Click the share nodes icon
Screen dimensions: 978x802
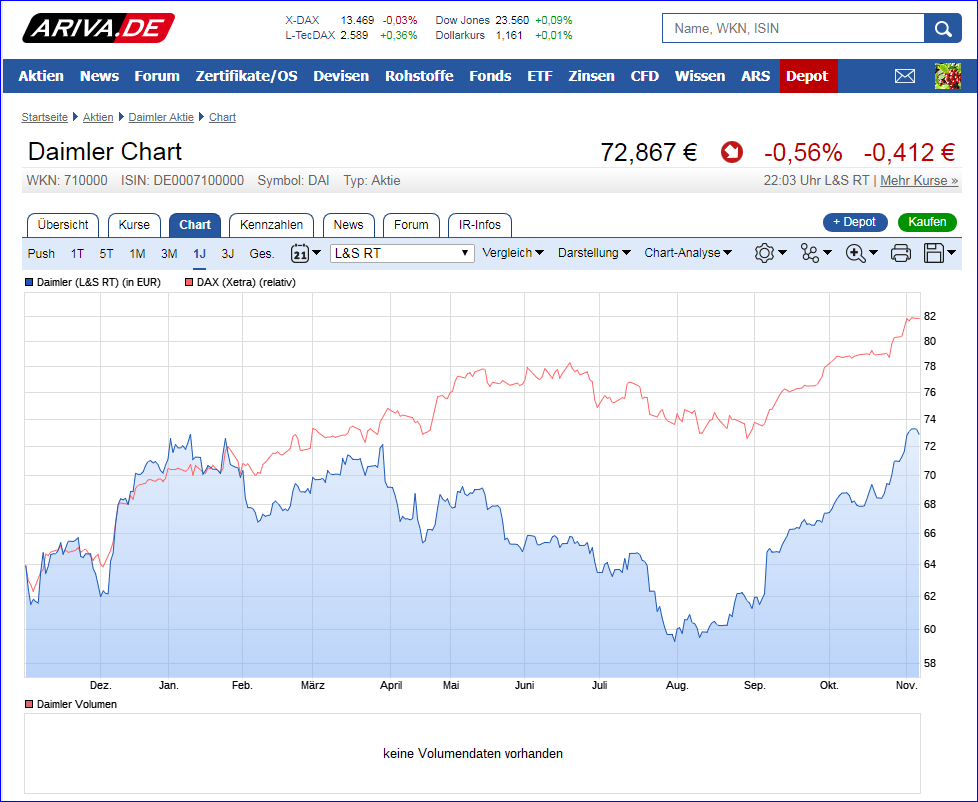point(810,253)
